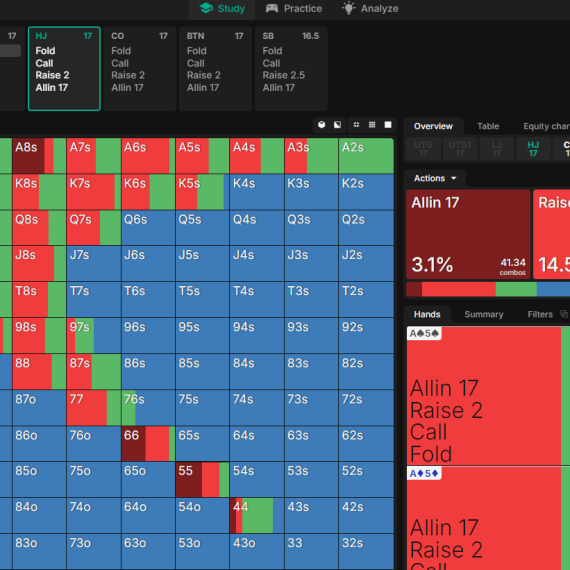The image size is (570, 570).
Task: Open the Summary tab
Action: point(484,314)
